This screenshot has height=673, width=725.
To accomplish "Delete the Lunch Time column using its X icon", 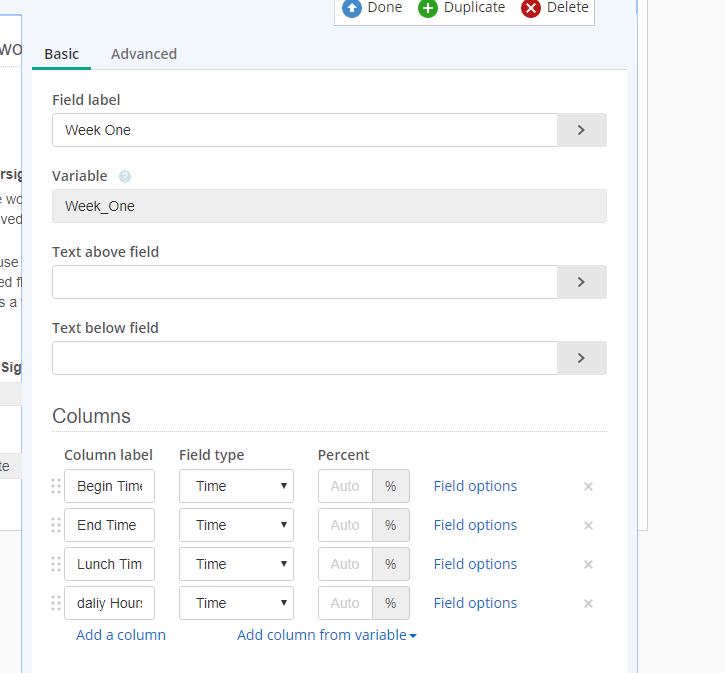I will tap(588, 565).
